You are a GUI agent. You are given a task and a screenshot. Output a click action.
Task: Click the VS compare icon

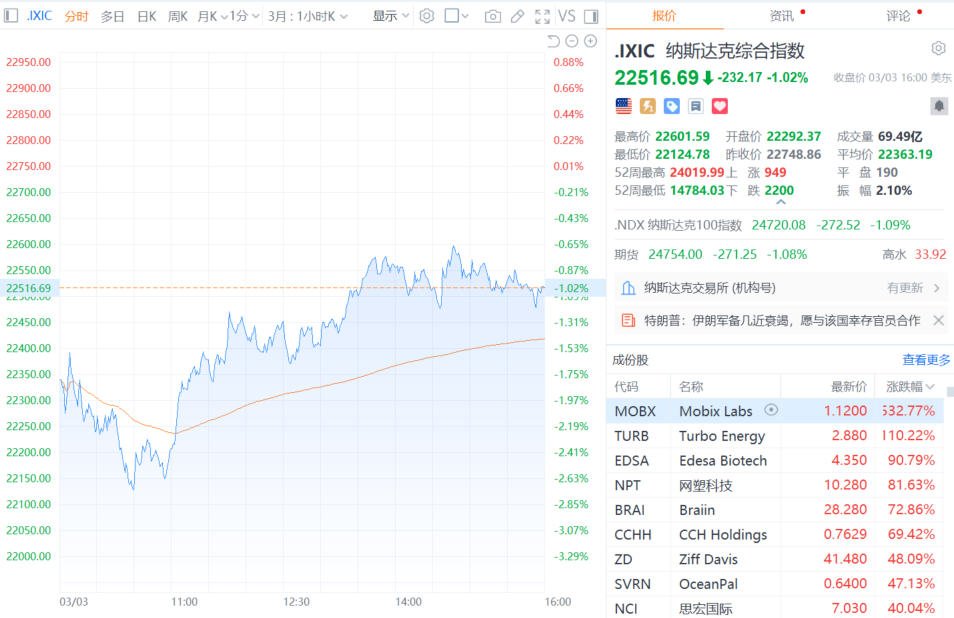coord(567,16)
